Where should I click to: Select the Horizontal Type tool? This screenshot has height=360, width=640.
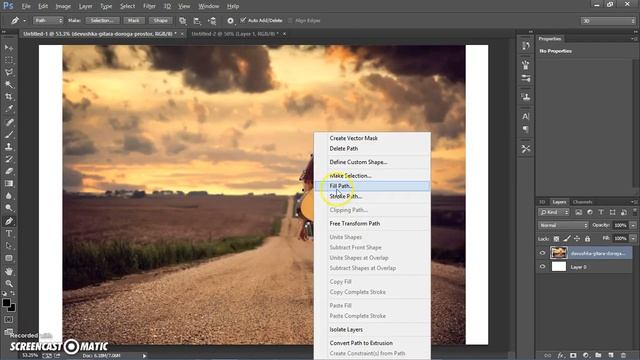(9, 234)
